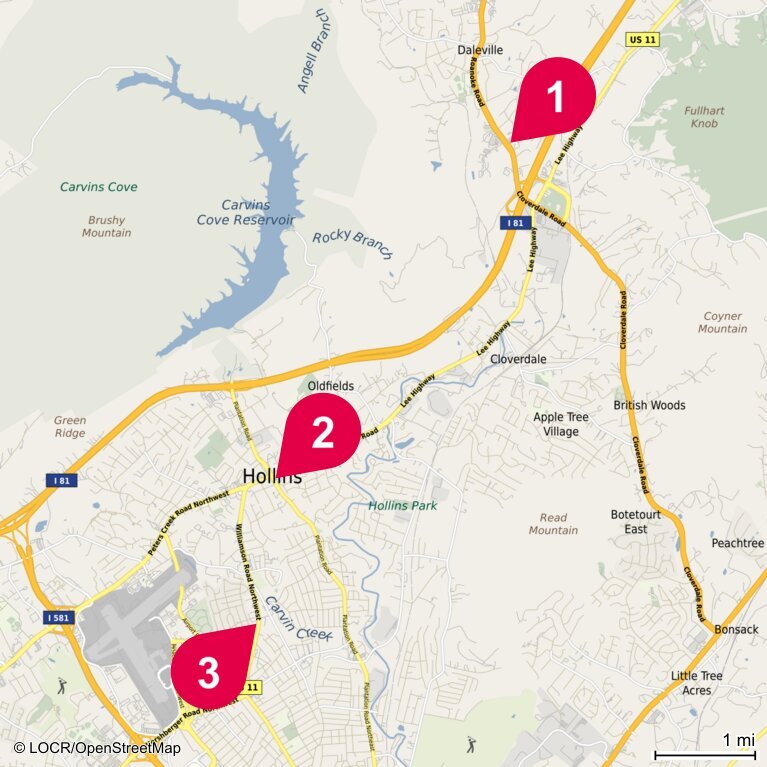Viewport: 767px width, 767px height.
Task: Click the I 81 shield near Cloverdale Road
Action: (x=516, y=223)
